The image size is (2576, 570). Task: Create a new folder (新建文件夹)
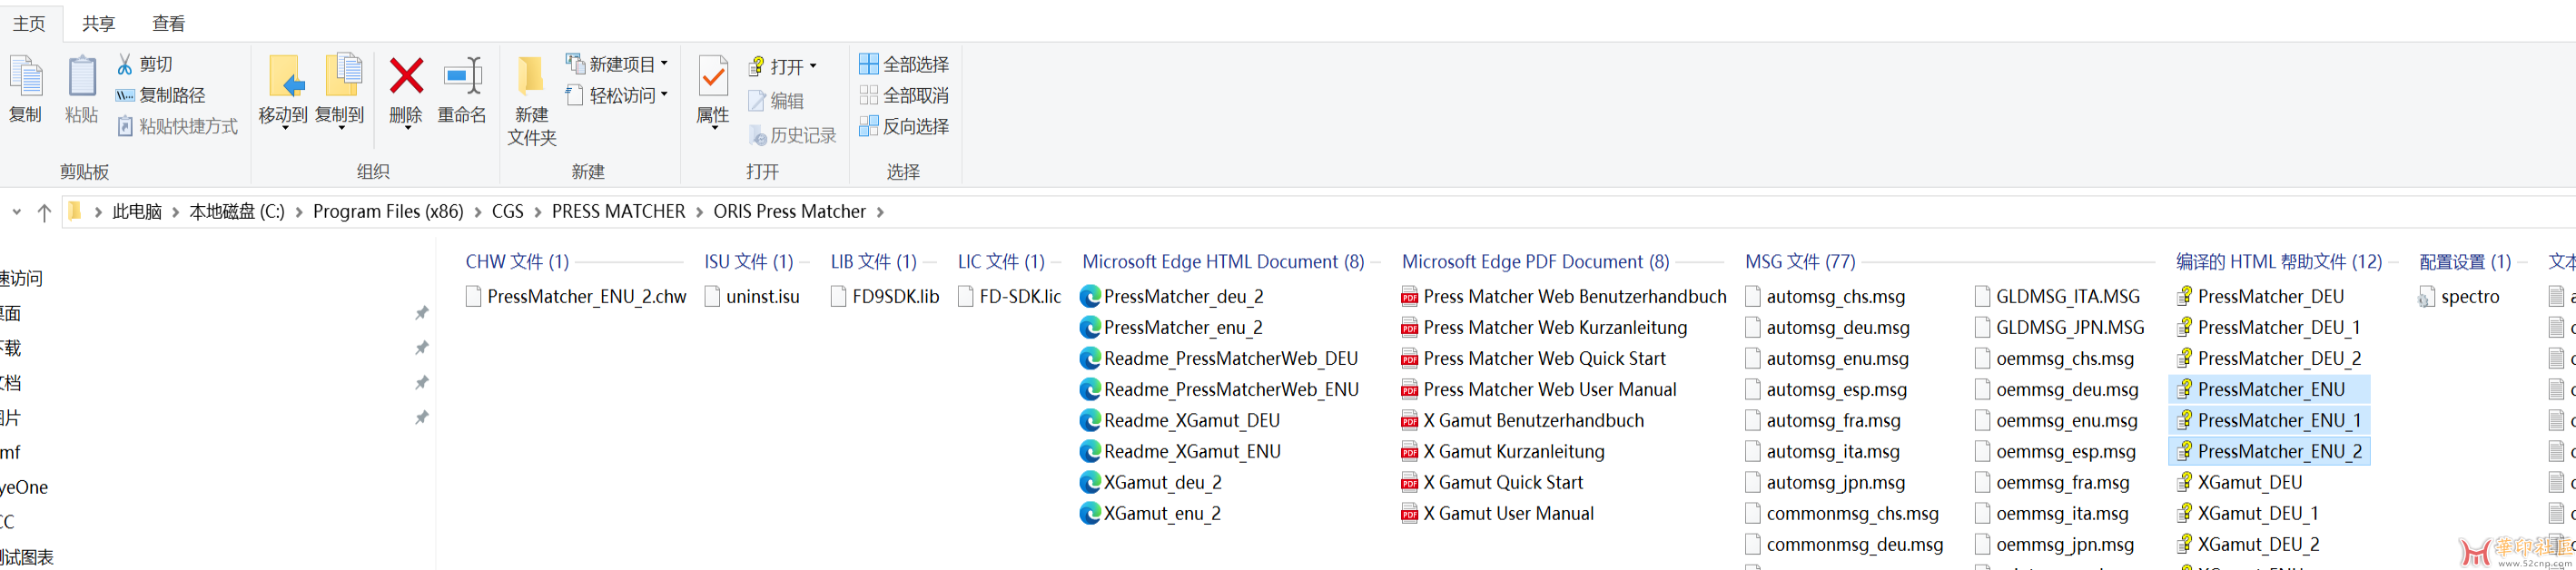point(531,77)
